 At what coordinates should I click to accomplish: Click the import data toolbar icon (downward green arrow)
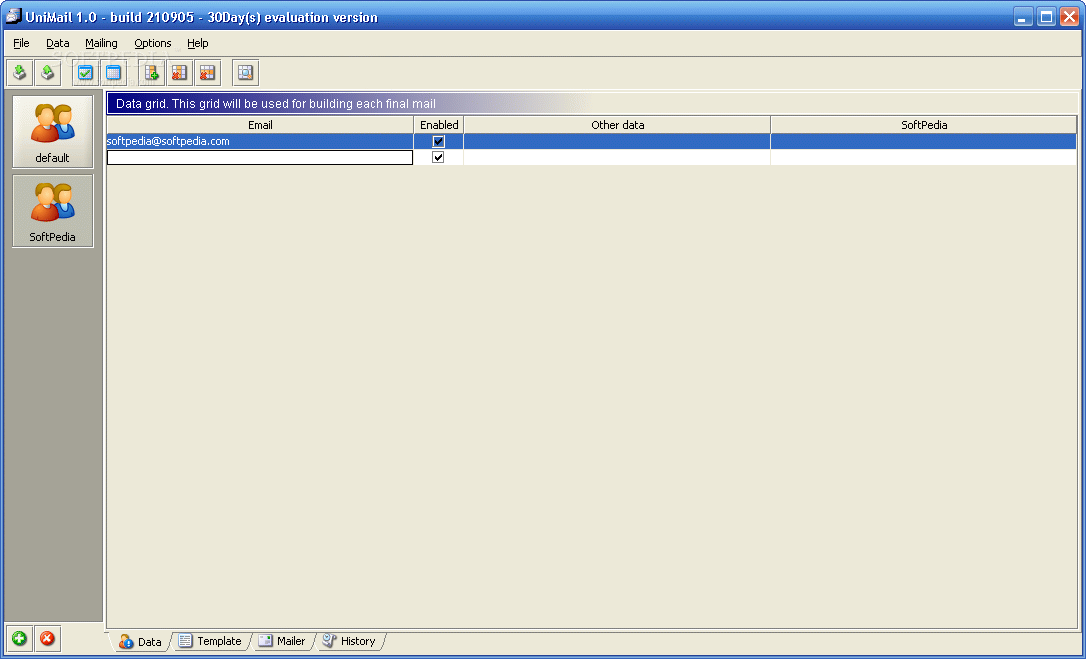pos(20,73)
